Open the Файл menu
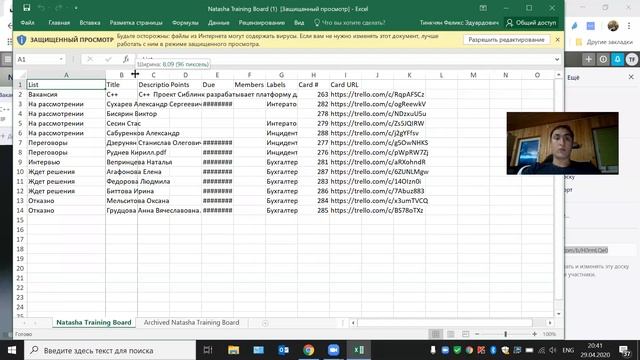This screenshot has height=360, width=640. [27, 22]
